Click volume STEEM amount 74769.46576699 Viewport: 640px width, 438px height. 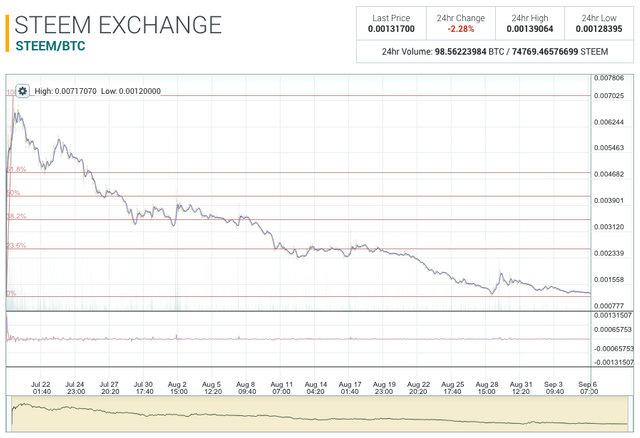coord(545,52)
